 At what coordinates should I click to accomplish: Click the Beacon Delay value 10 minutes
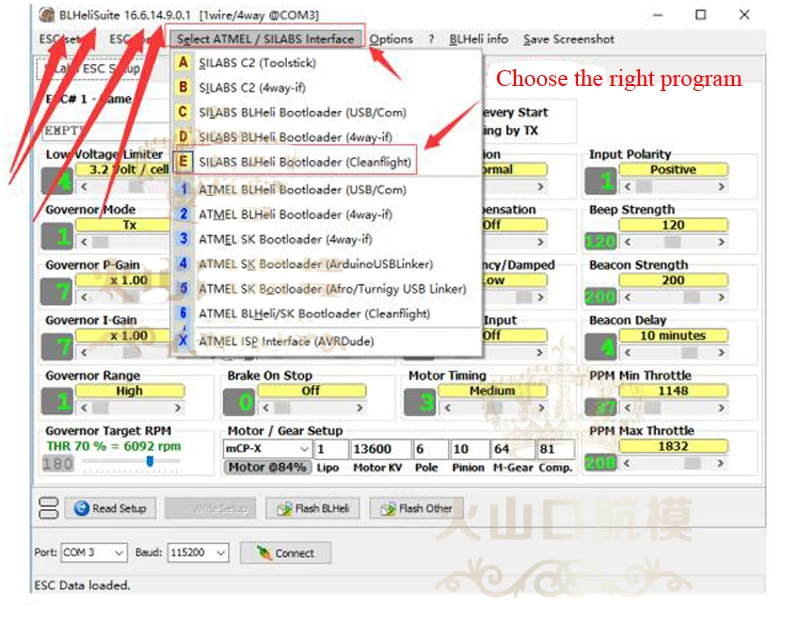point(673,336)
